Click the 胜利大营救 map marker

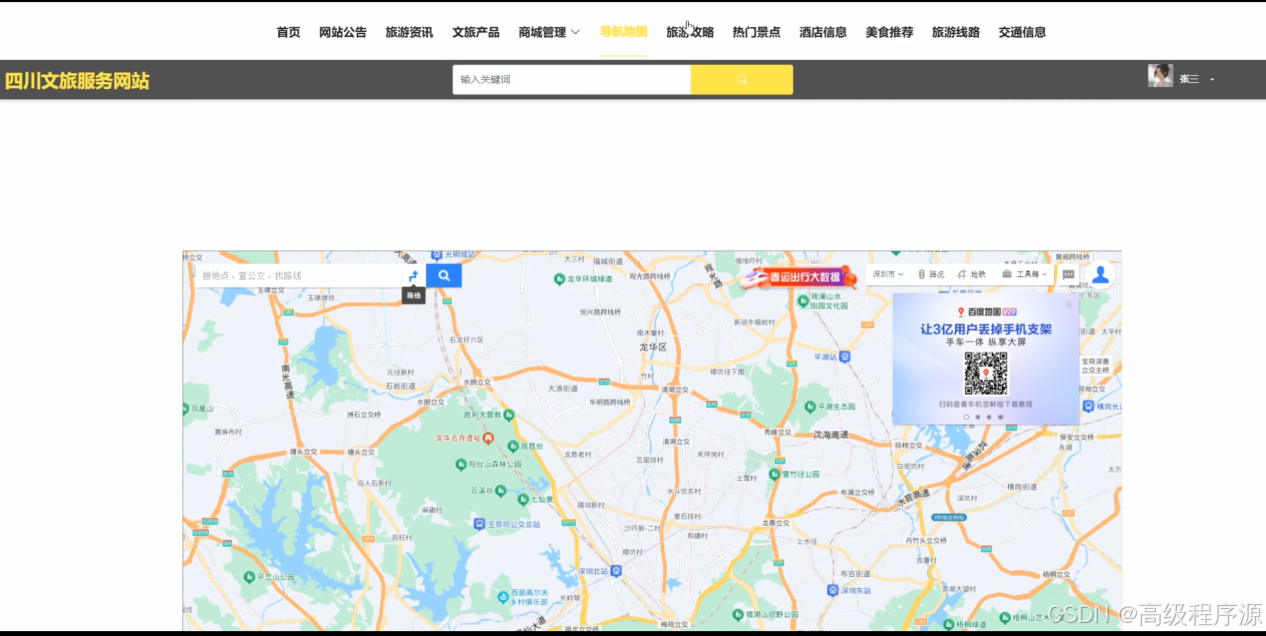[508, 414]
